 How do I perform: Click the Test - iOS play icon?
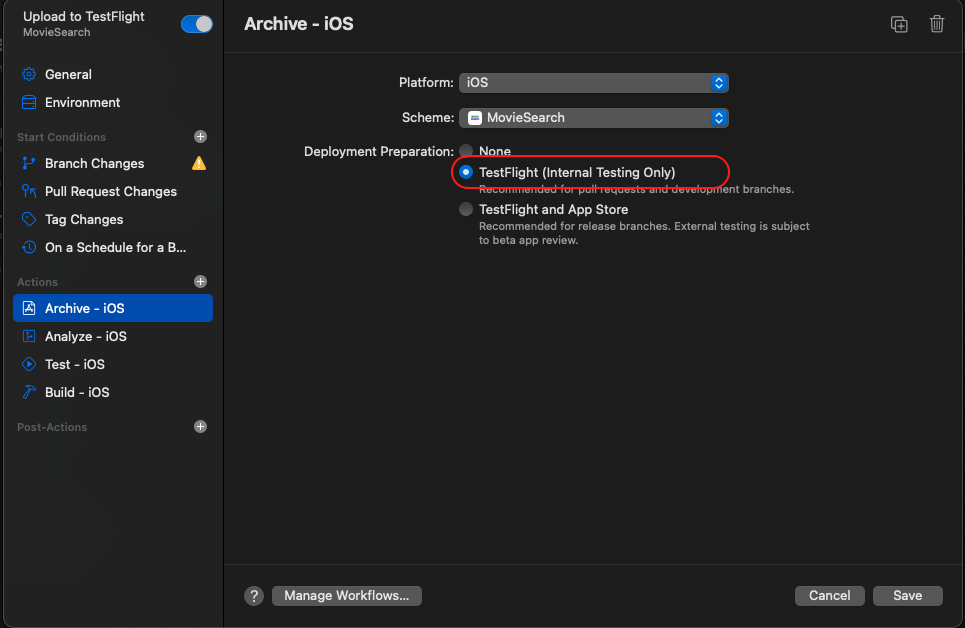pos(29,364)
